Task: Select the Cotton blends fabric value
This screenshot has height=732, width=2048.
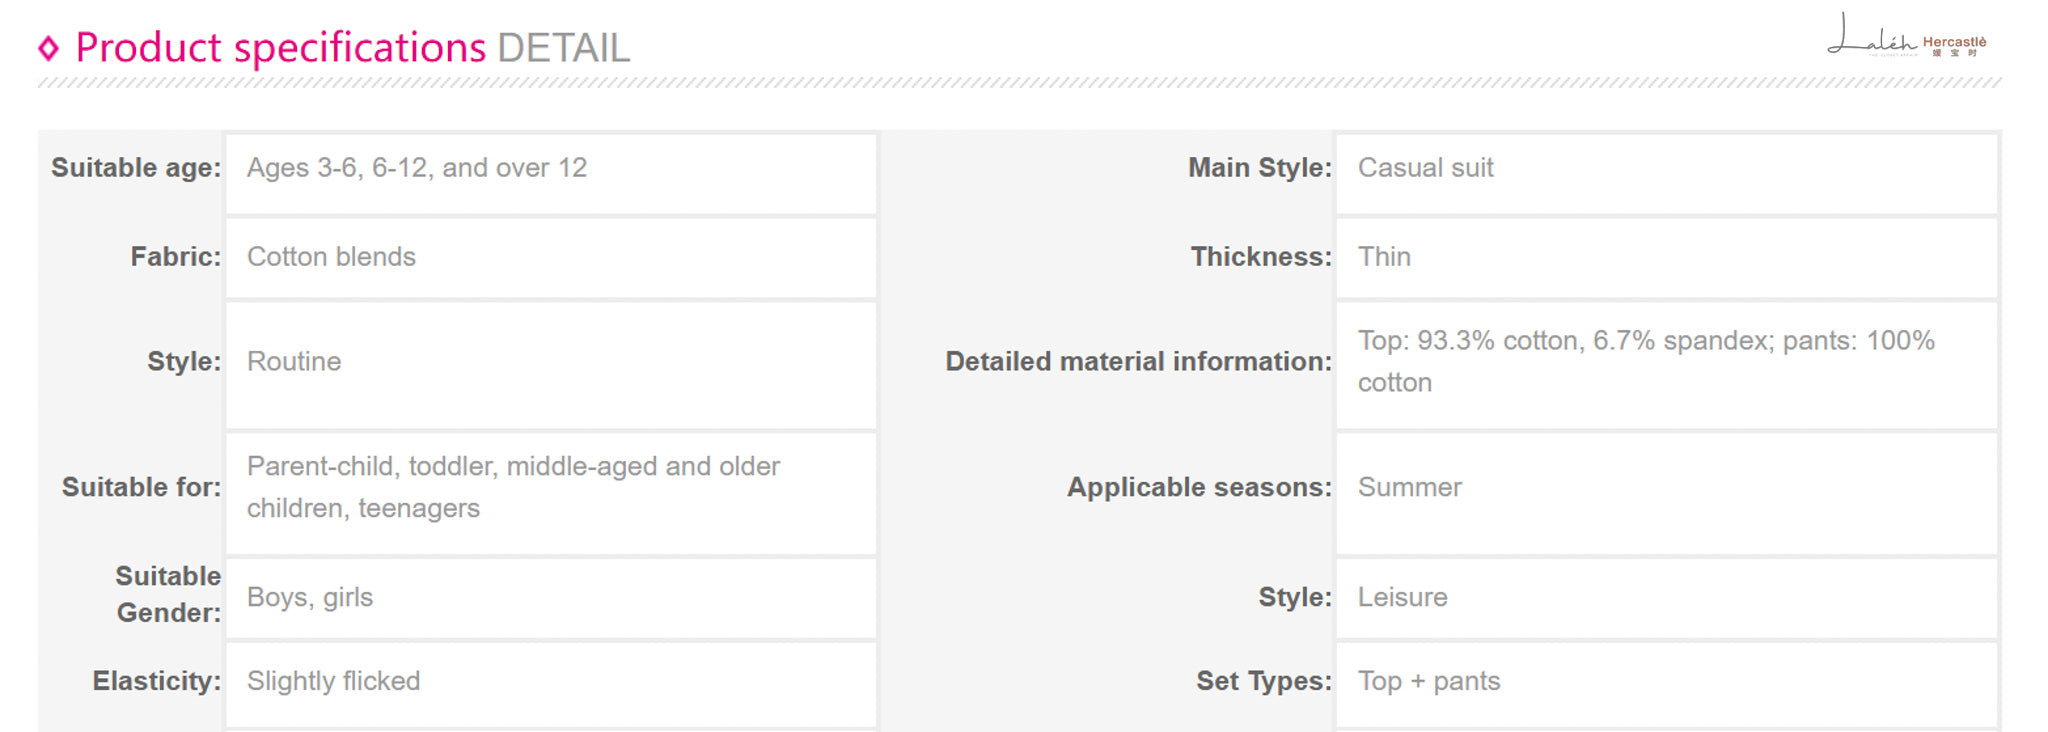Action: [331, 257]
